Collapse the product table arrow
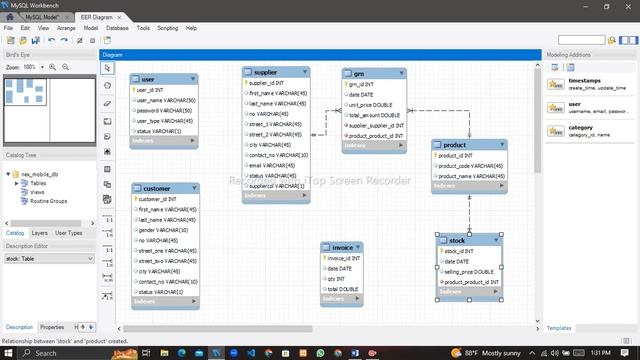Viewport: 640px width, 360px height. pyautogui.click(x=502, y=144)
